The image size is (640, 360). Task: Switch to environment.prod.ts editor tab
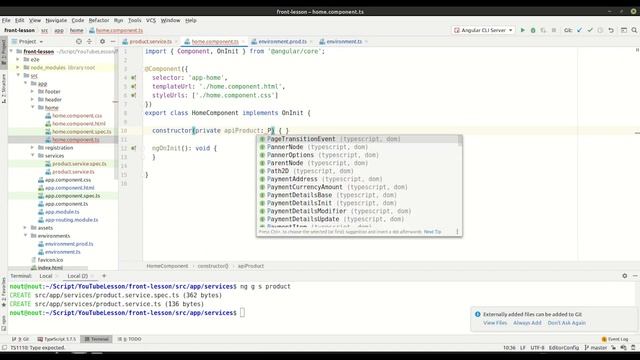point(282,41)
